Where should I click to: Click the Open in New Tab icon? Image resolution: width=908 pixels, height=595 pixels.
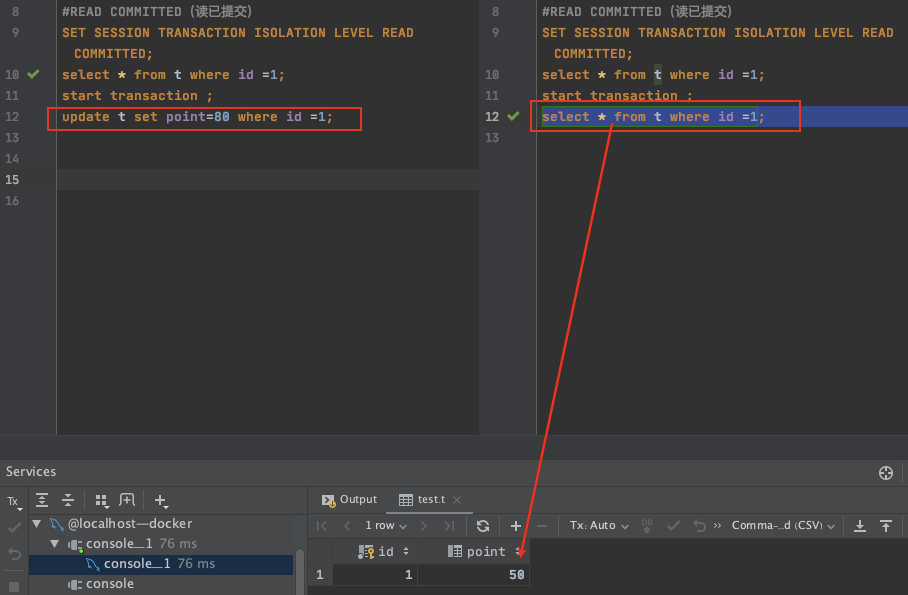click(x=127, y=500)
